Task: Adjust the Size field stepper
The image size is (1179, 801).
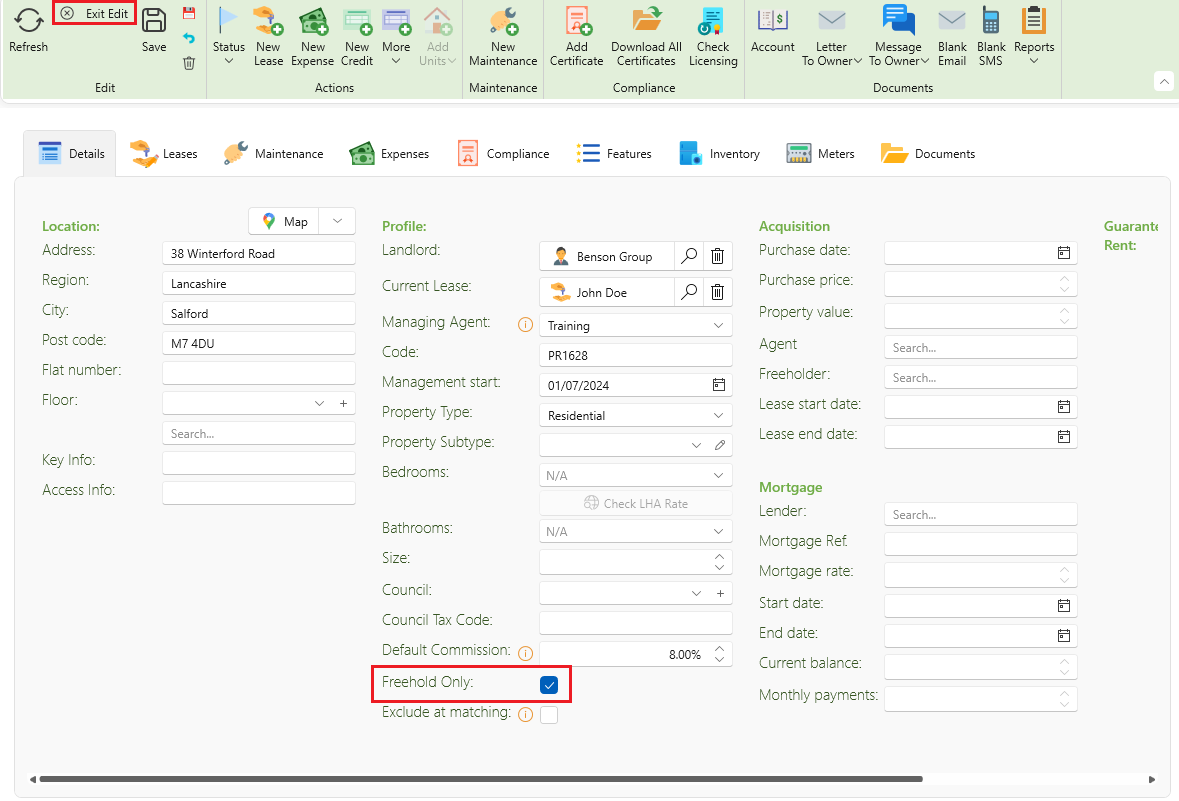Action: 719,561
